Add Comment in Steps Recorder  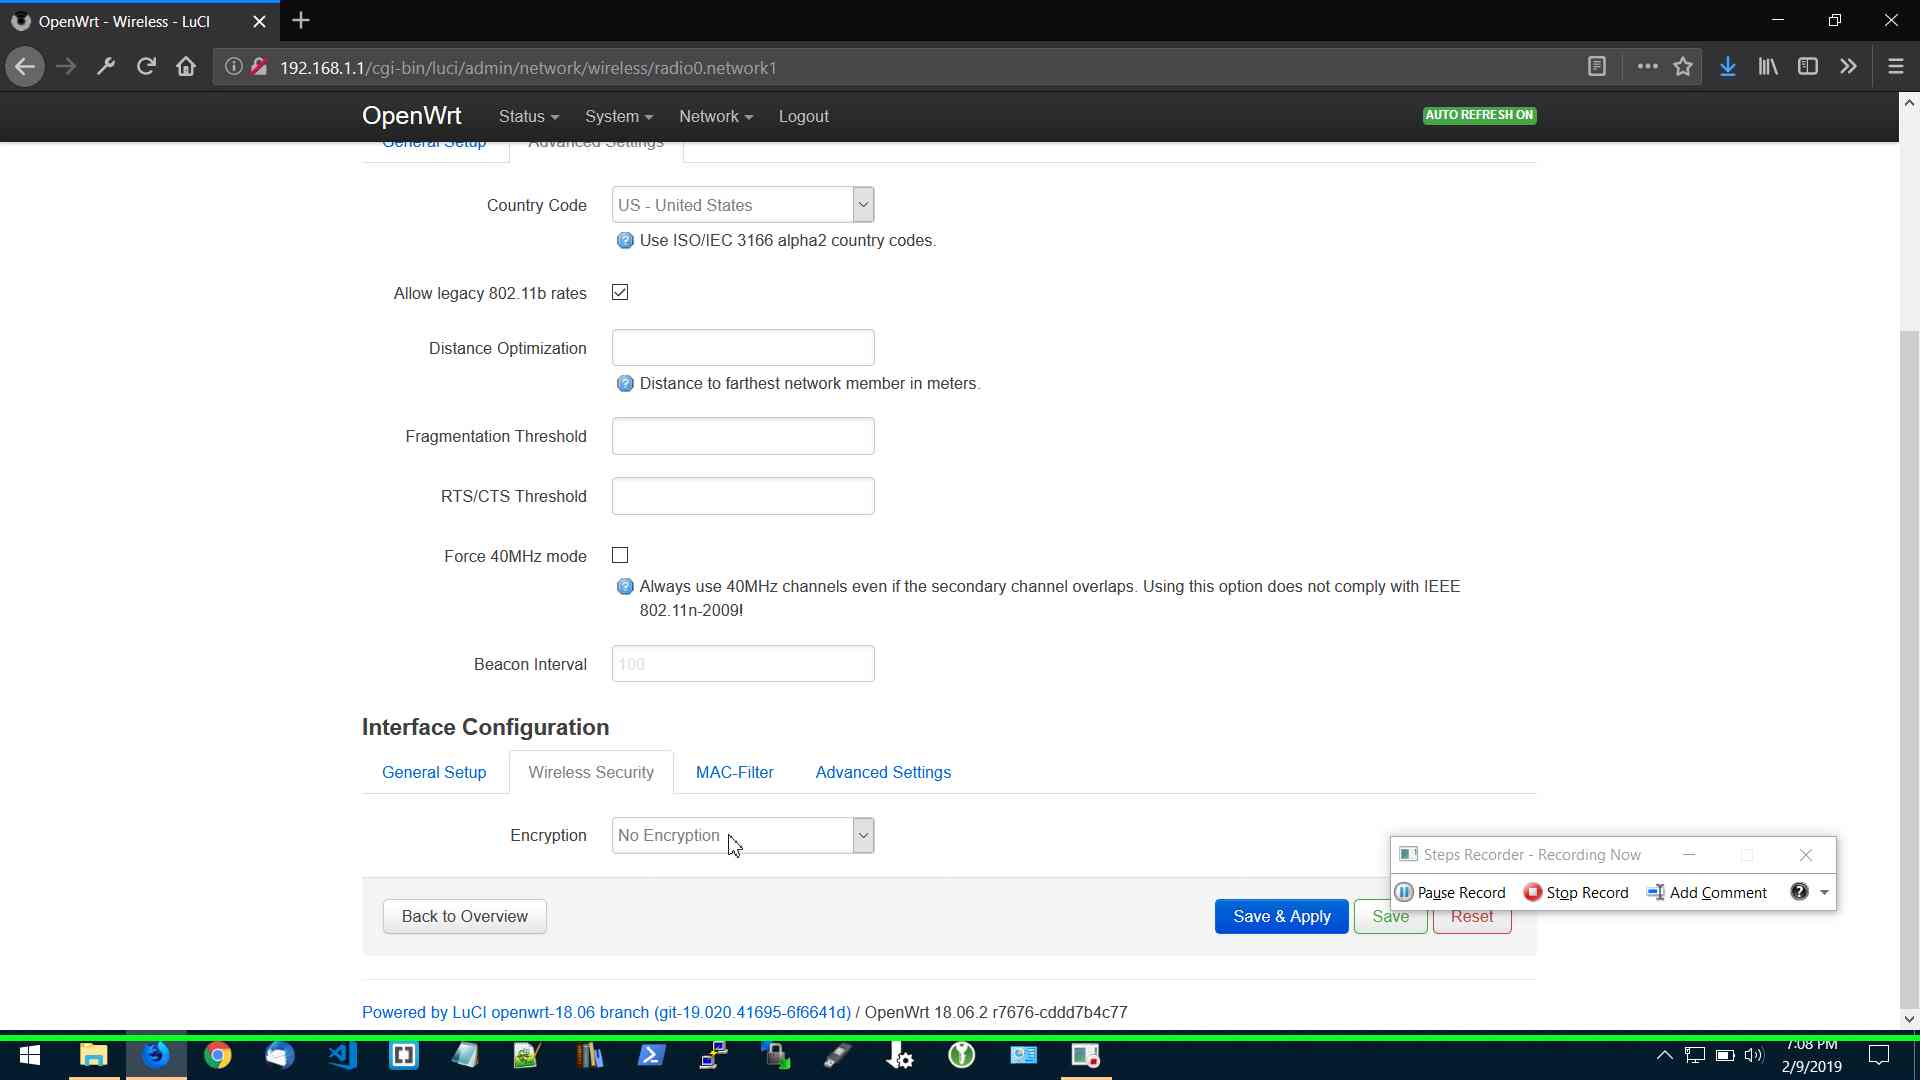coord(1707,892)
